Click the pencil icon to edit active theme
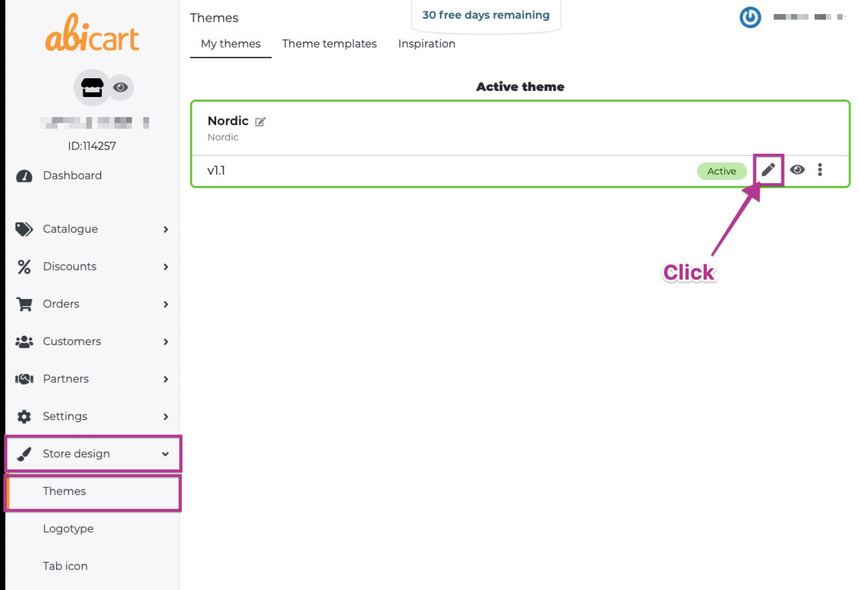Image resolution: width=860 pixels, height=590 pixels. 768,170
